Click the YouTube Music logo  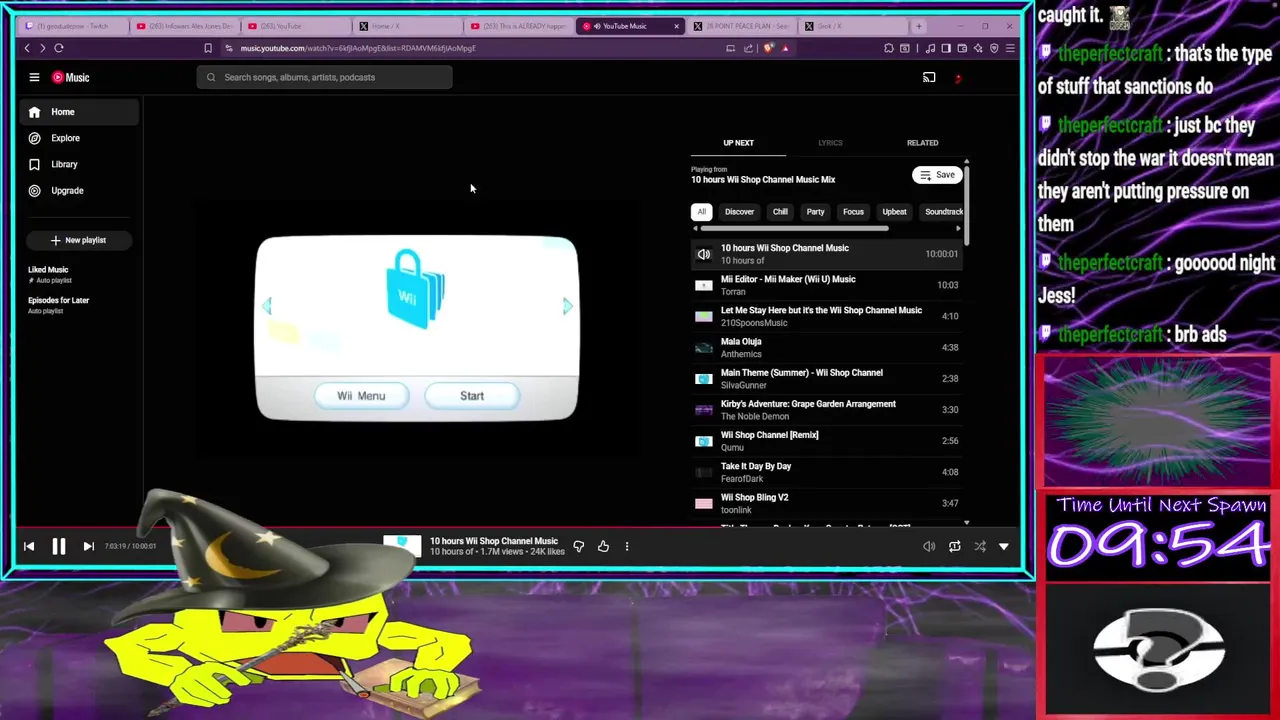coord(71,77)
